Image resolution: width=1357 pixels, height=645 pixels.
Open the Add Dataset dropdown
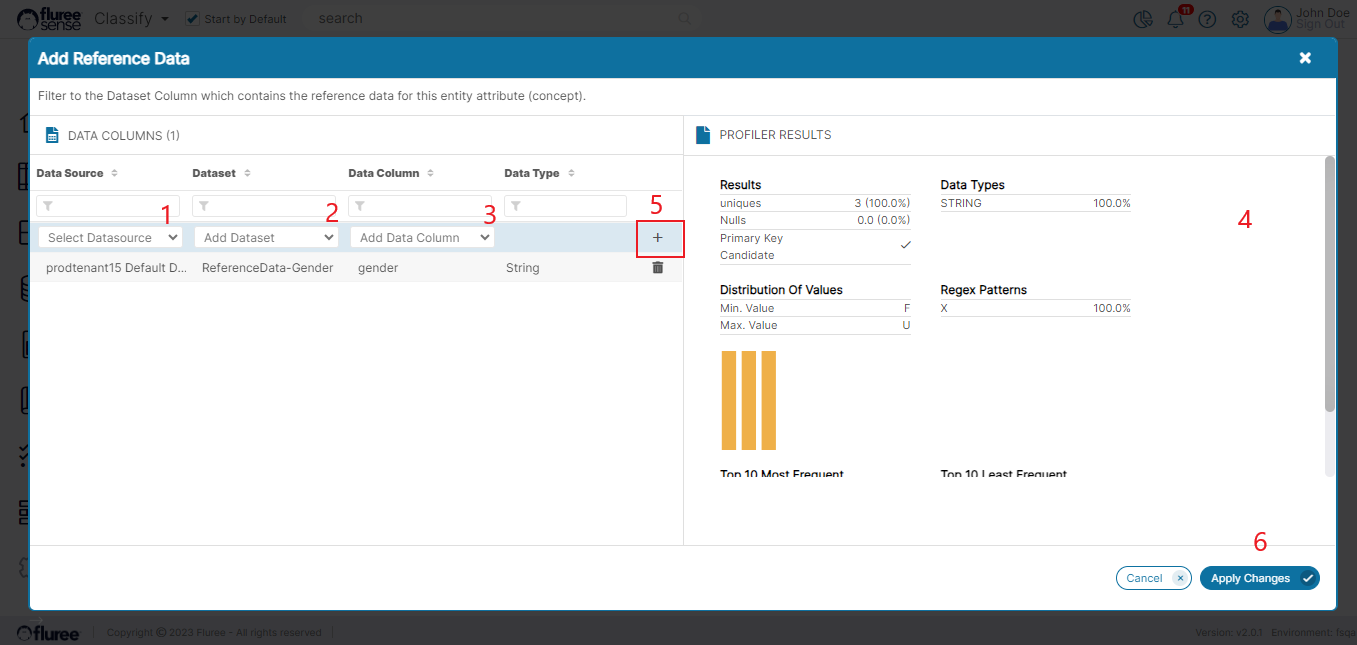tap(267, 238)
